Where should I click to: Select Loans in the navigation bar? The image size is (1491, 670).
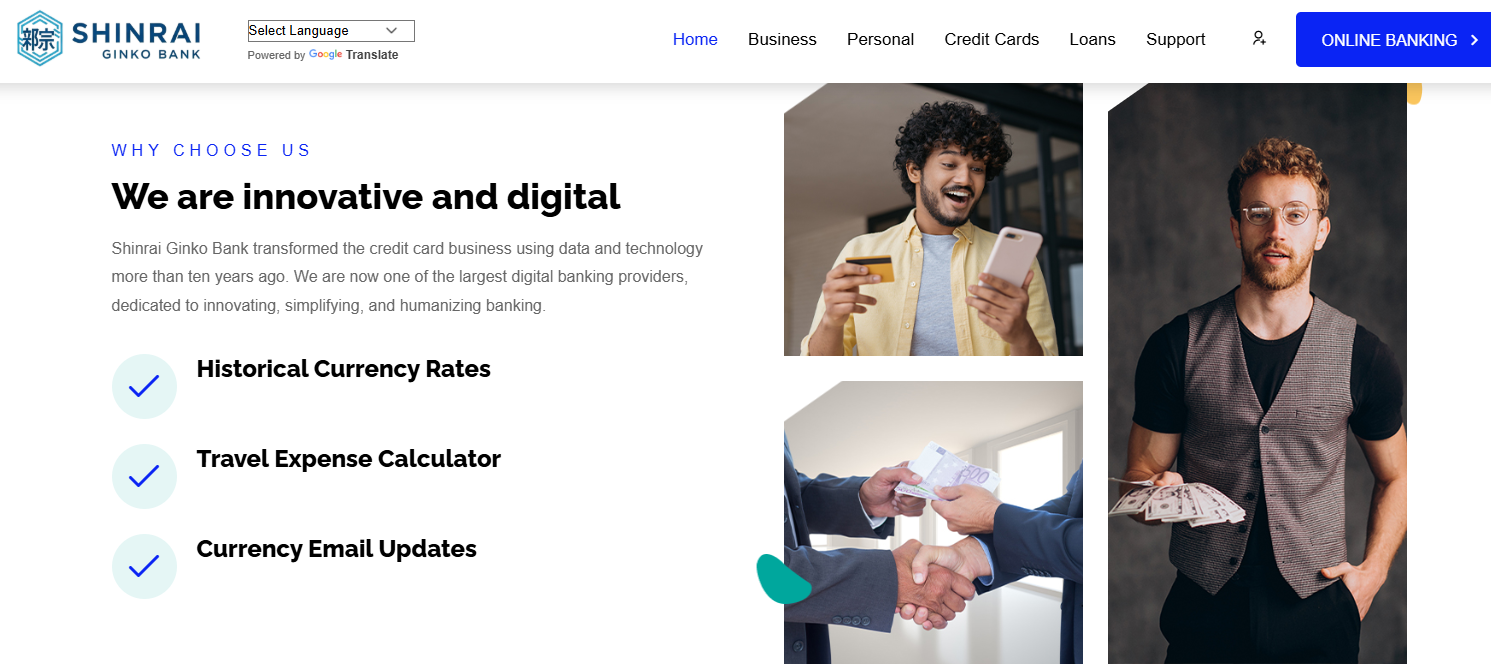[x=1092, y=39]
